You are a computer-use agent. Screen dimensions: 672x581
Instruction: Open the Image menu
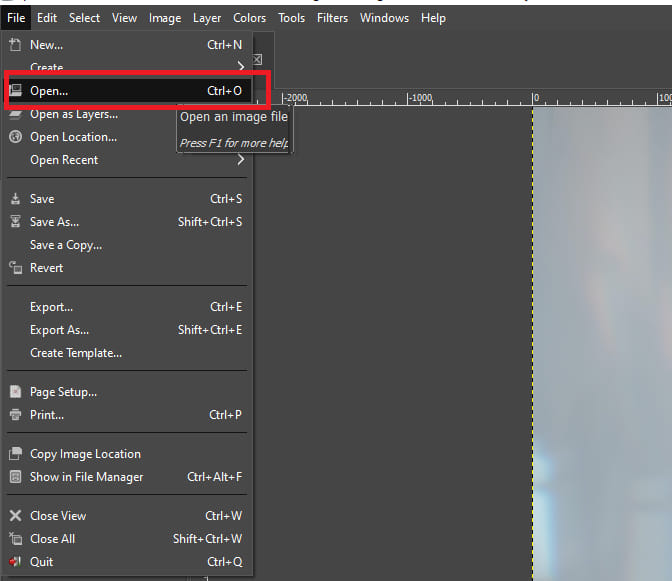click(165, 18)
